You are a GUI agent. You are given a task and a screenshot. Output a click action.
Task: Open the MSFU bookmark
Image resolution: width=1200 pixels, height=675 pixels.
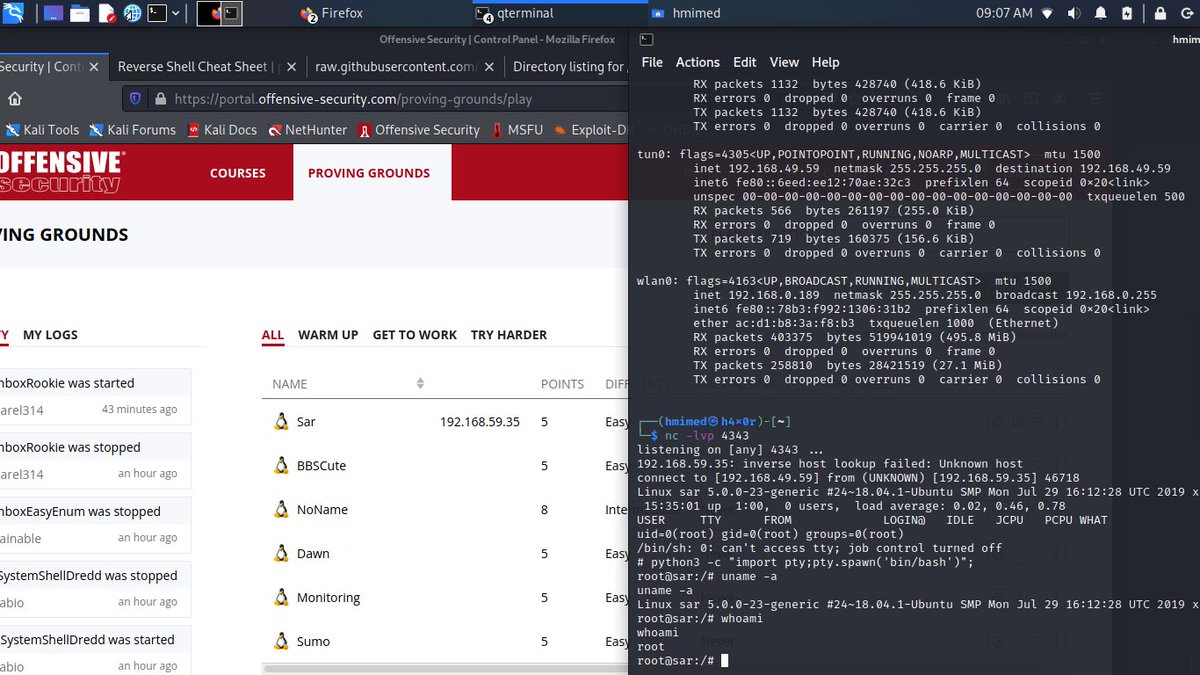tap(517, 130)
